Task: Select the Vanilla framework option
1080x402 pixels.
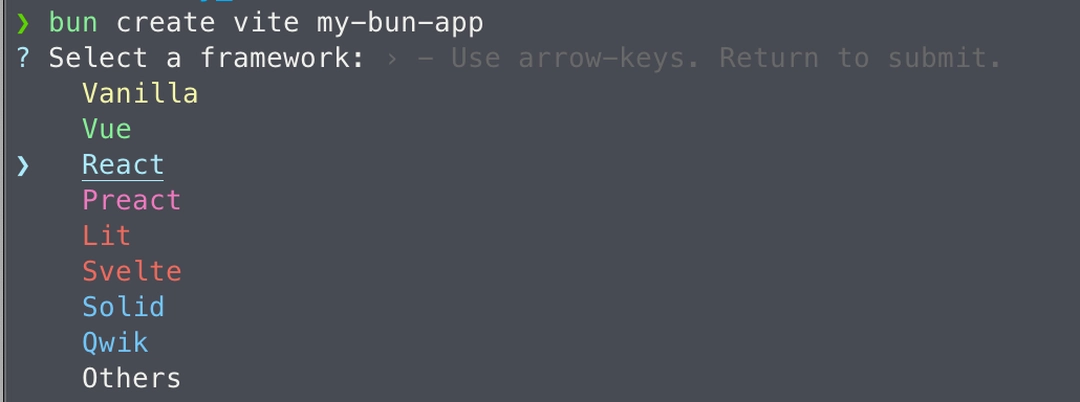Action: click(140, 94)
